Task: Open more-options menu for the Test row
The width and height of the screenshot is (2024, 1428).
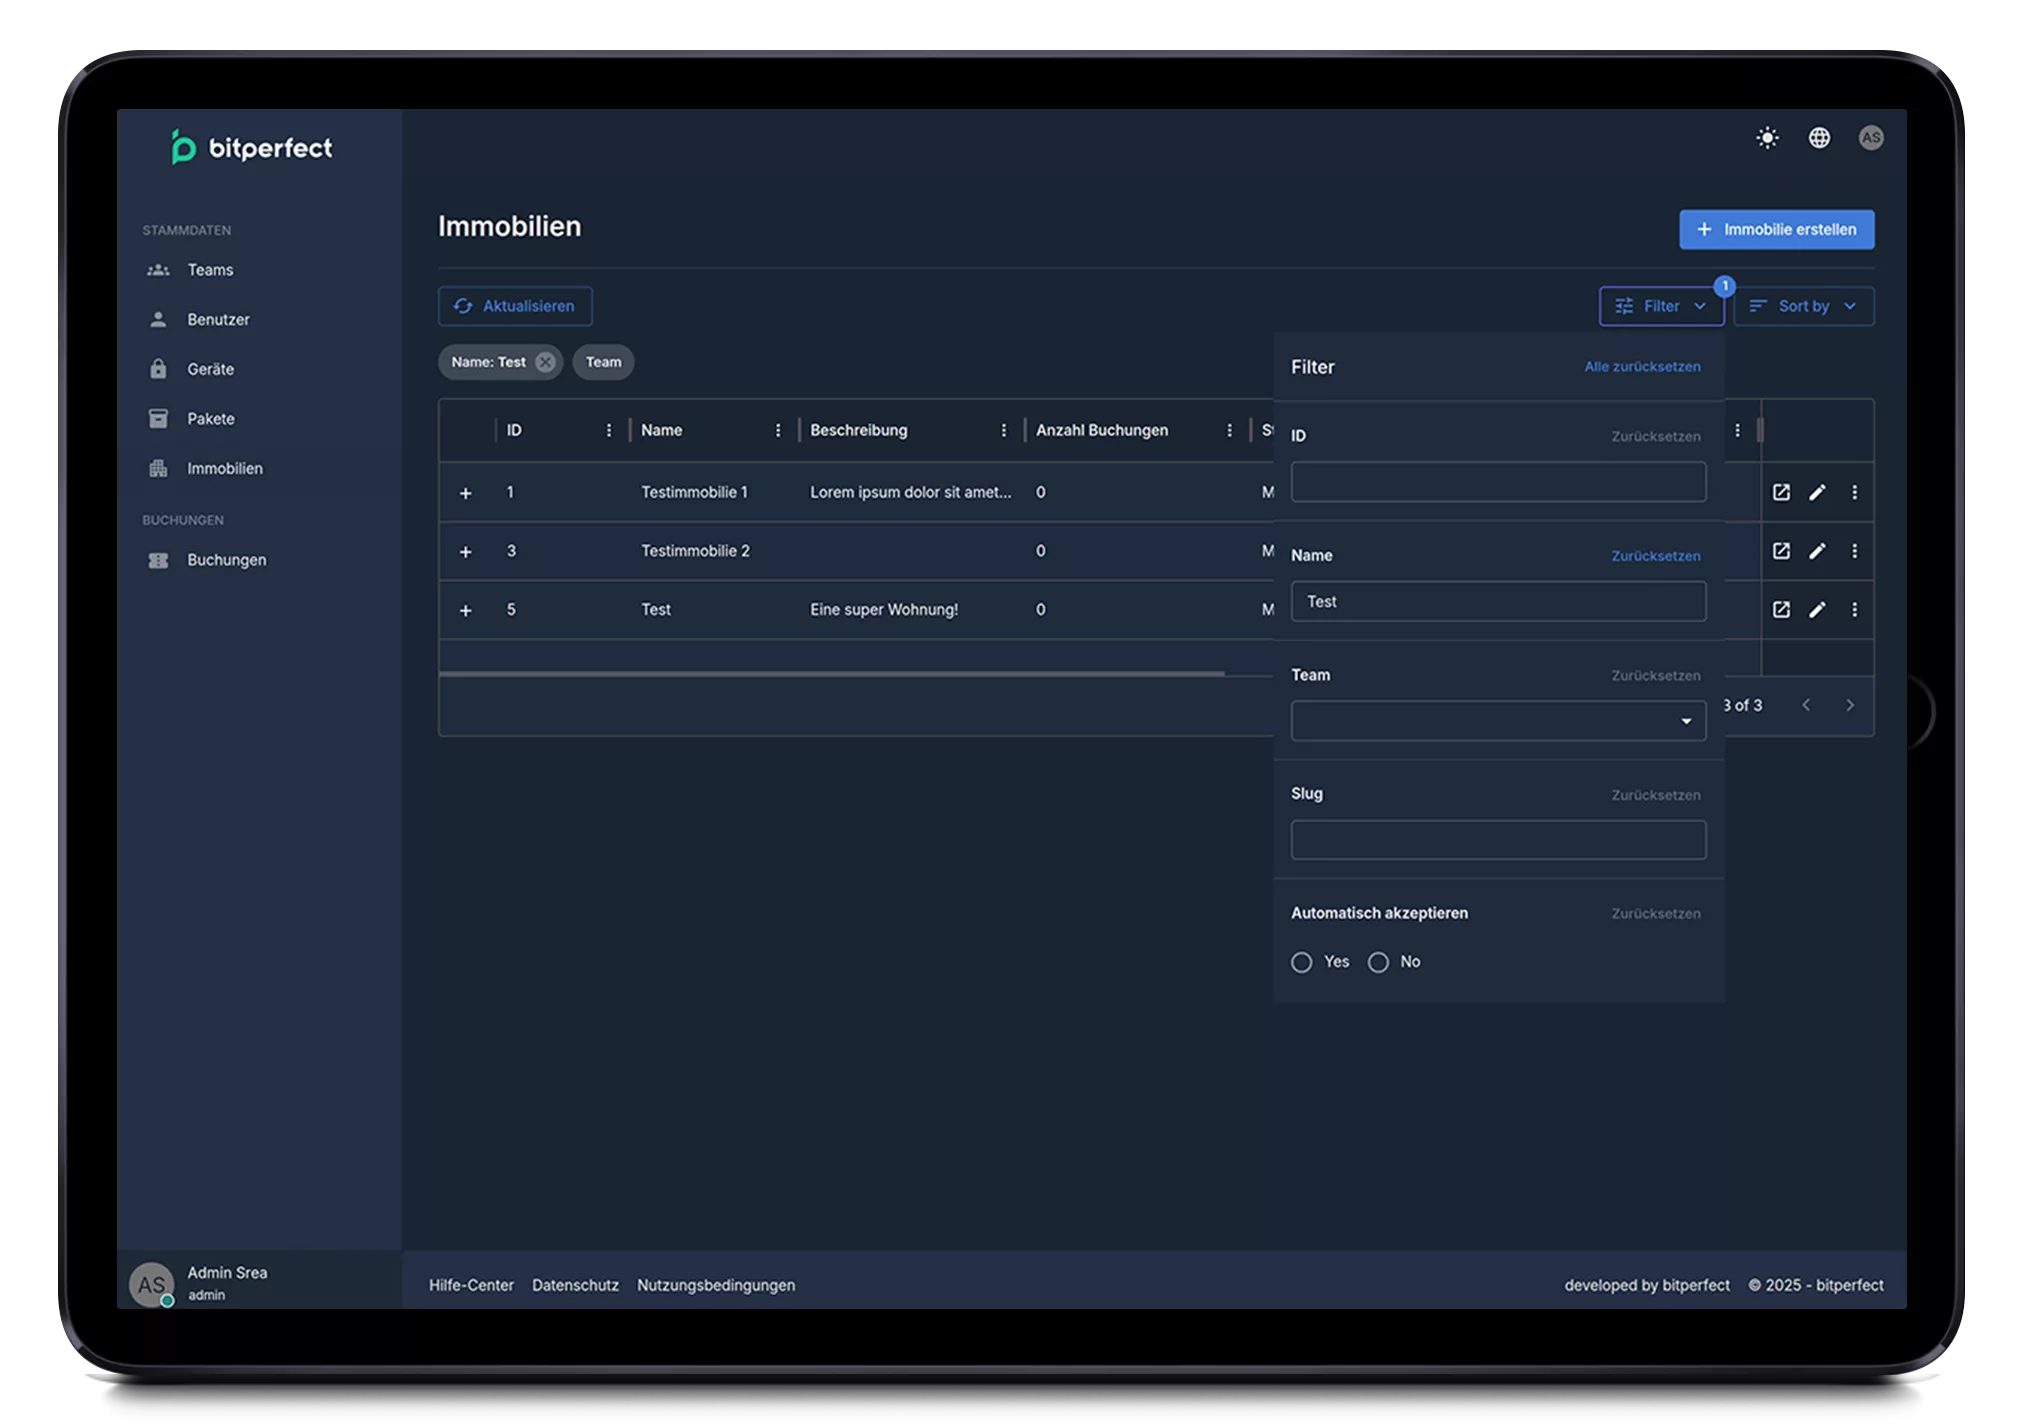Action: tap(1854, 610)
